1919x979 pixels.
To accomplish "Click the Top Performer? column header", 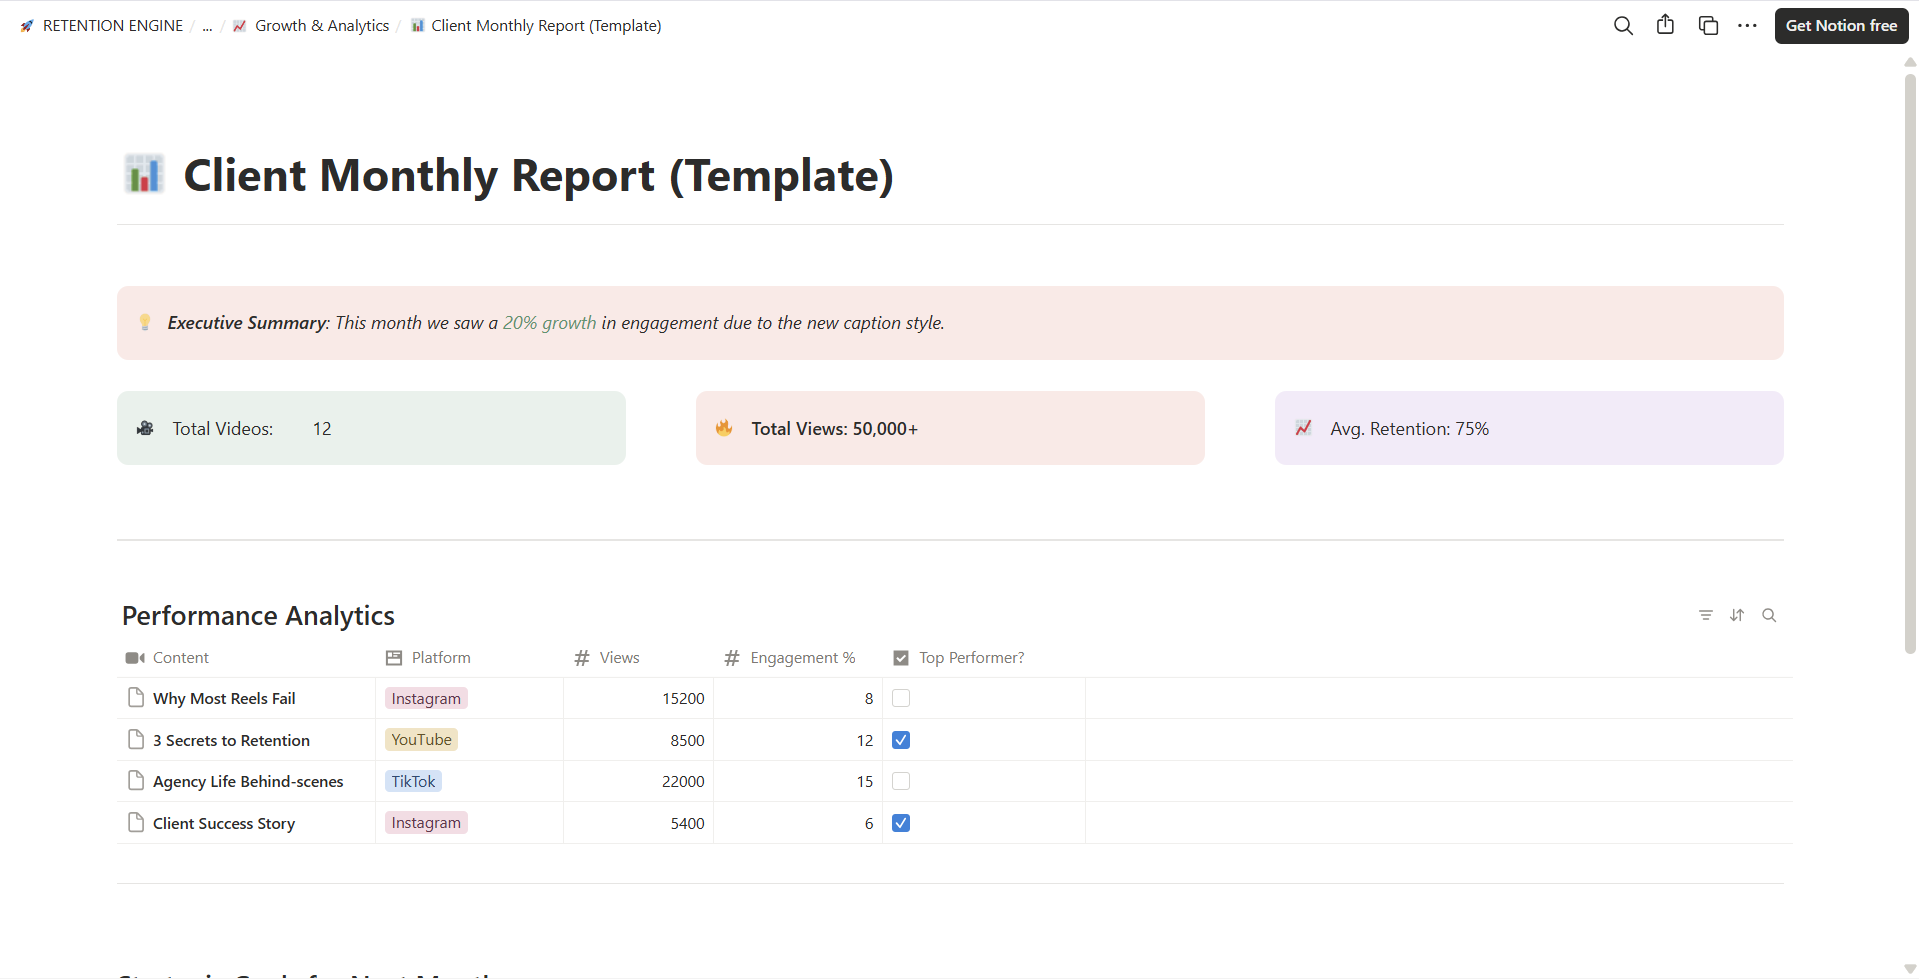I will coord(984,658).
